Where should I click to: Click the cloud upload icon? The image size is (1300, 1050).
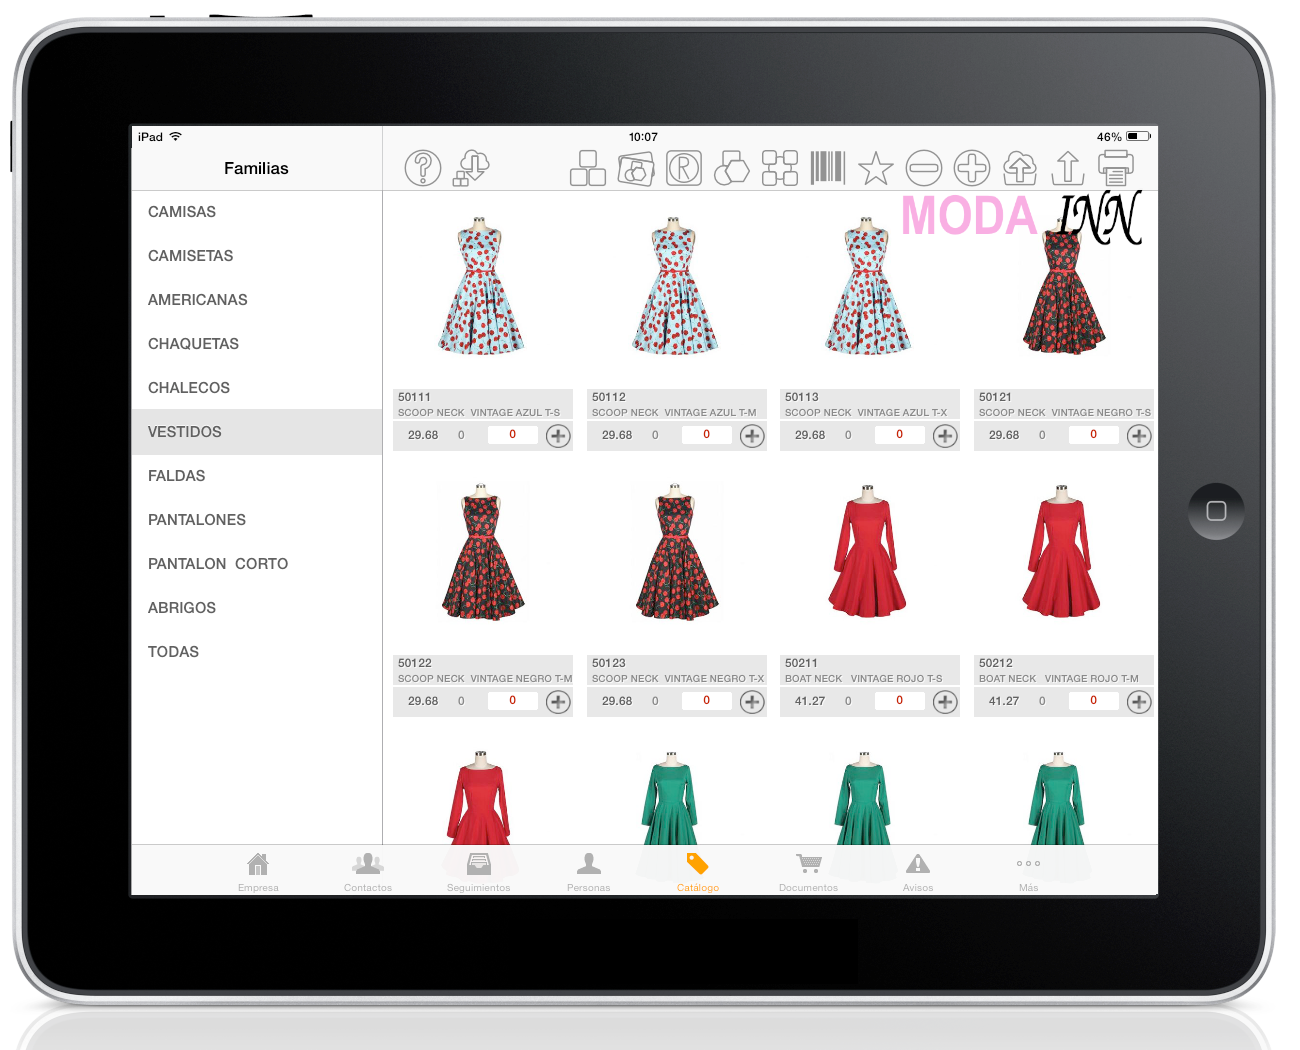click(1019, 168)
